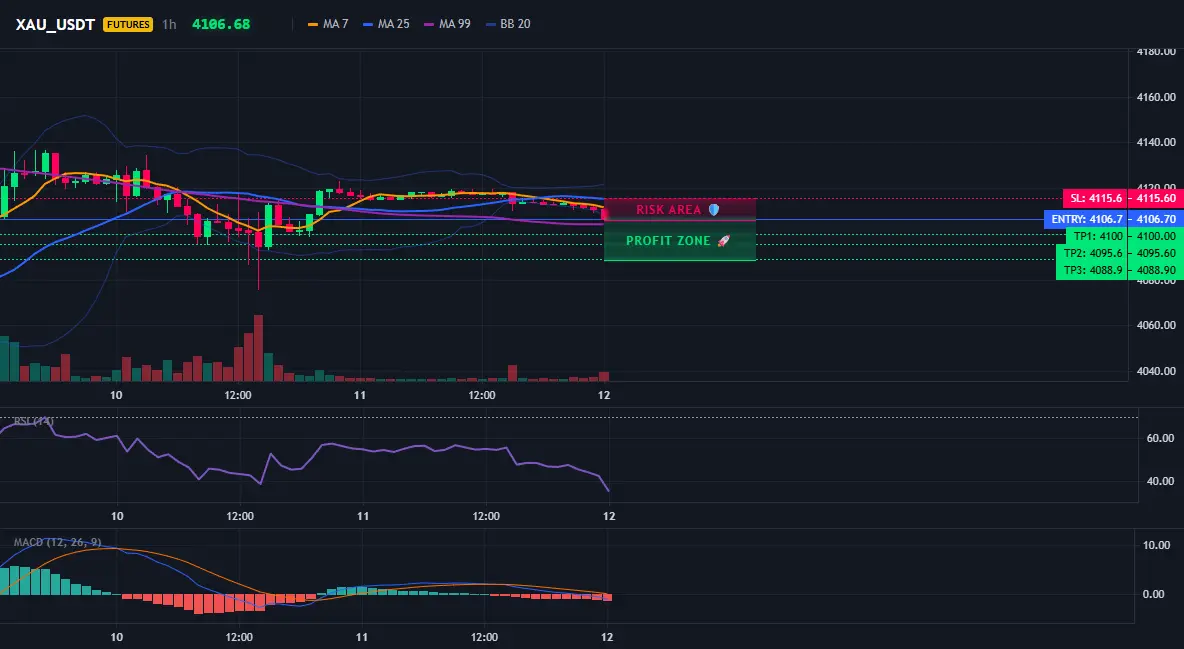Toggle the MA 7 legend item

(x=328, y=24)
